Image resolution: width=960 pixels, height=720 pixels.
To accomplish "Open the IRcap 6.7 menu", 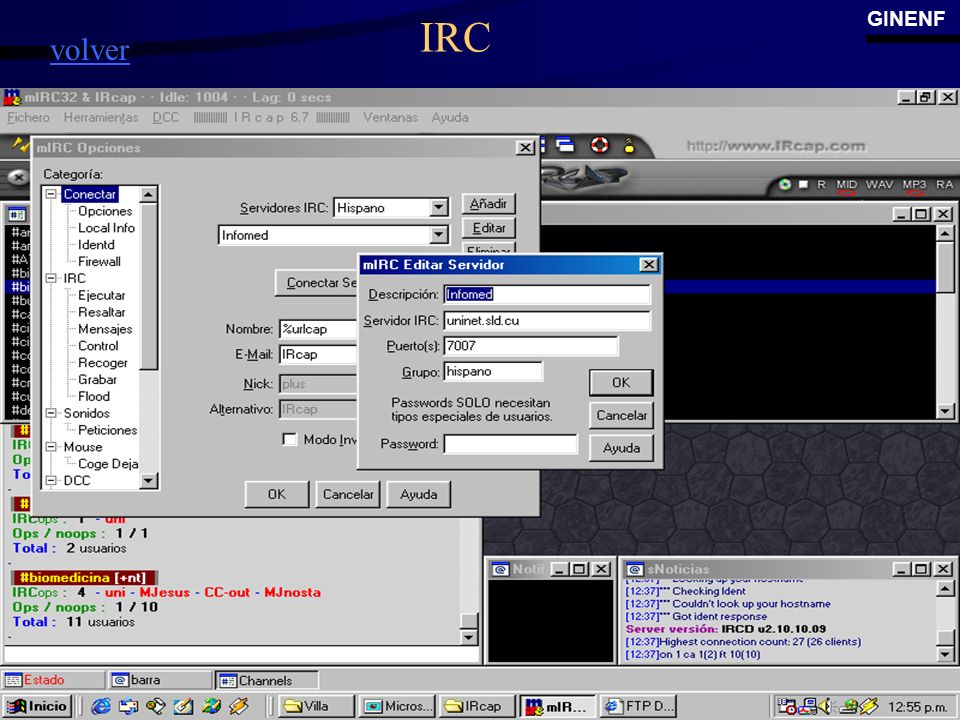I will tap(271, 117).
